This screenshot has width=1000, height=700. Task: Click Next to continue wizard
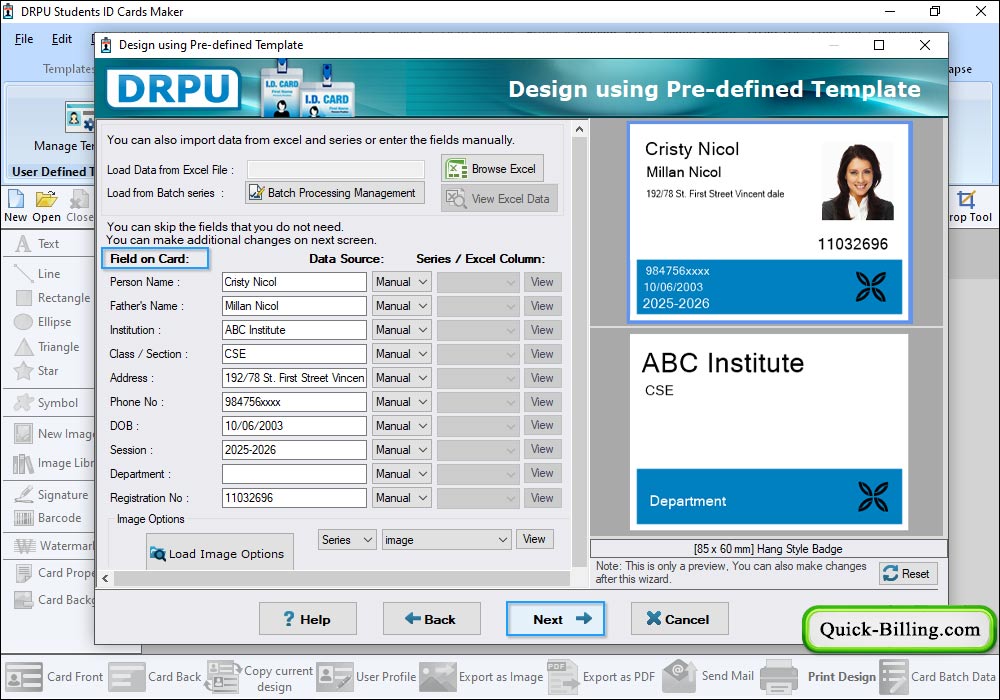coord(555,618)
